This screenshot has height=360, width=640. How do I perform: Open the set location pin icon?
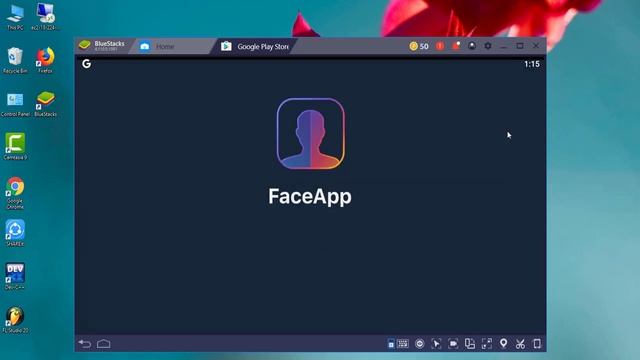point(504,344)
